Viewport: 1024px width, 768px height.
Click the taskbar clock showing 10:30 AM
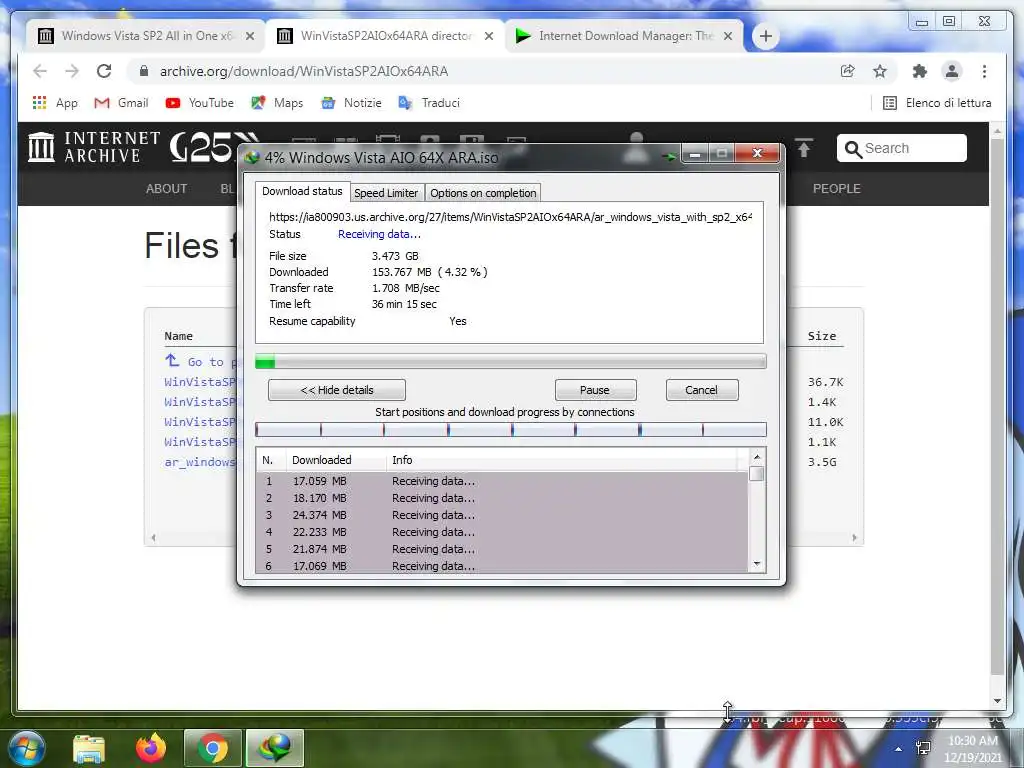pyautogui.click(x=972, y=749)
